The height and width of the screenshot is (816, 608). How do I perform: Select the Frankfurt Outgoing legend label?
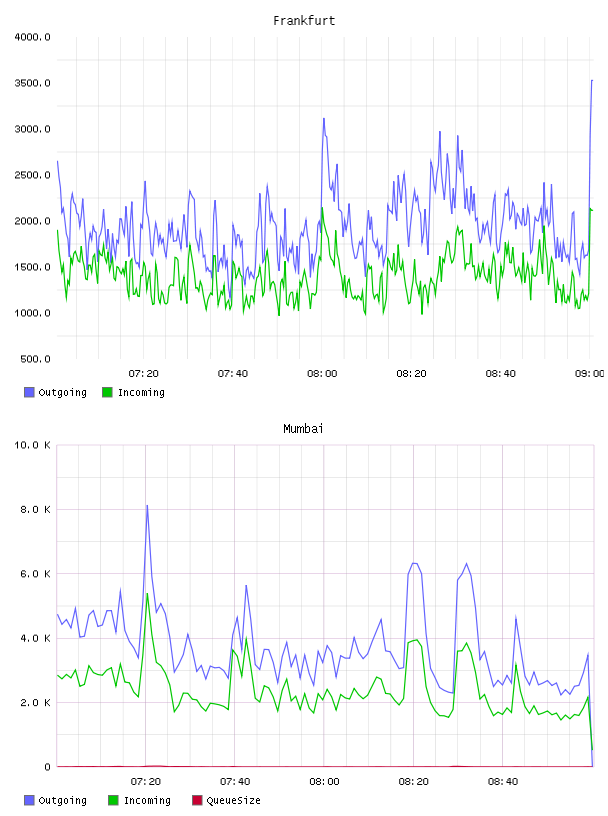(x=62, y=392)
